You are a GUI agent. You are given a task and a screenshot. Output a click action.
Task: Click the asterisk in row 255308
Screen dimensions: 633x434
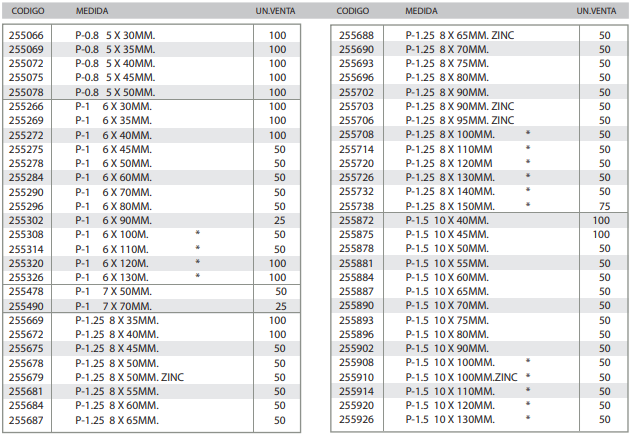198,234
